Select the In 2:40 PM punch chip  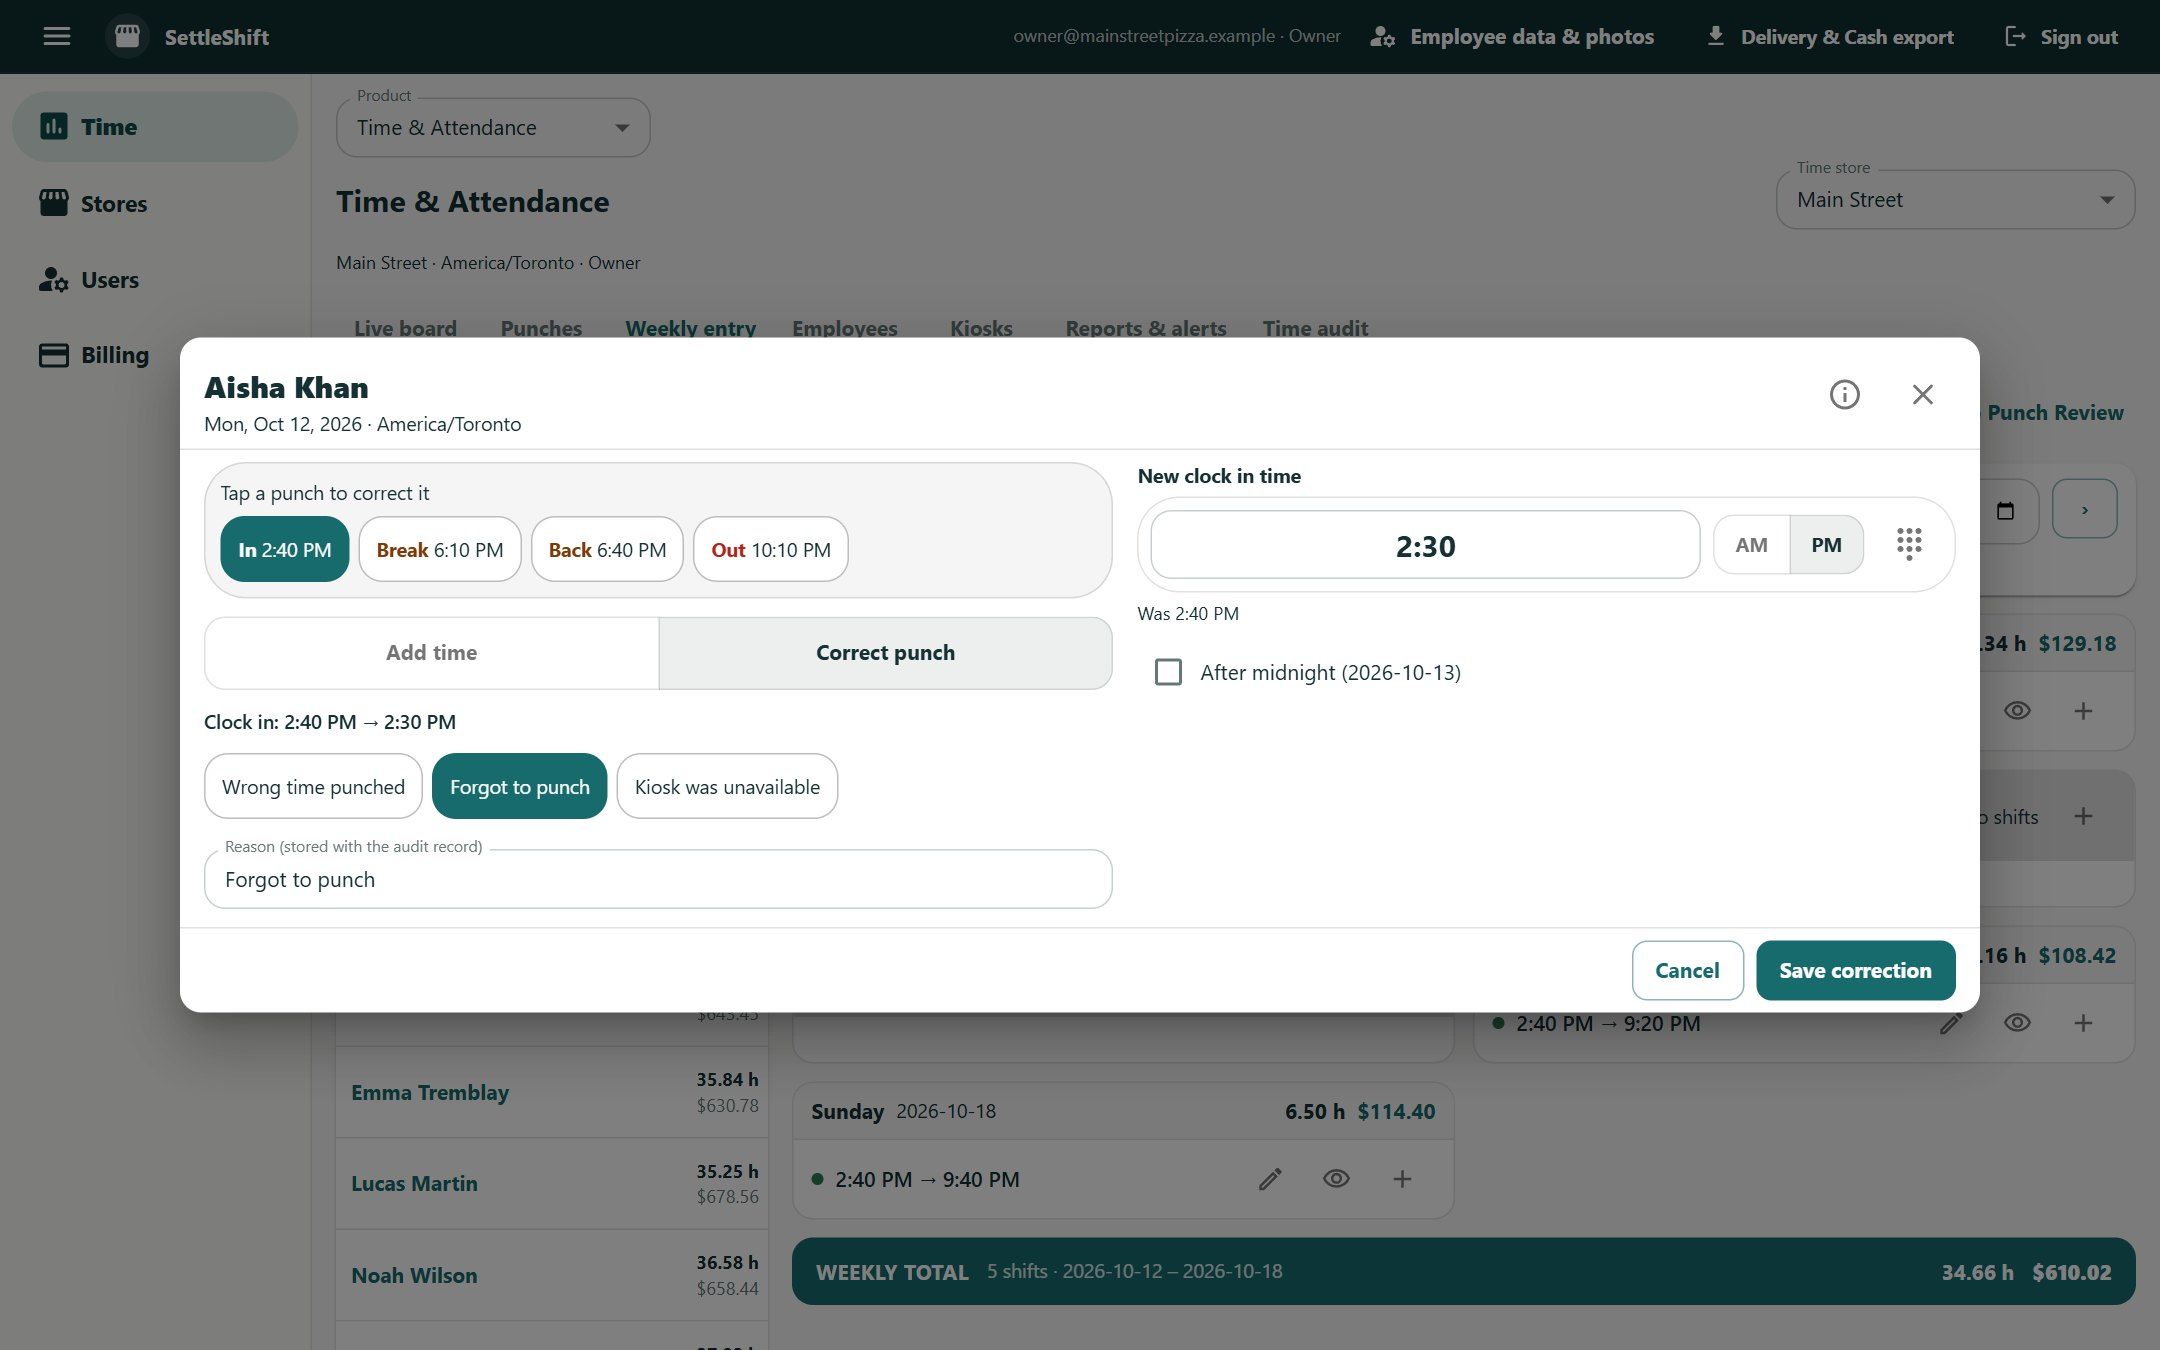284,549
